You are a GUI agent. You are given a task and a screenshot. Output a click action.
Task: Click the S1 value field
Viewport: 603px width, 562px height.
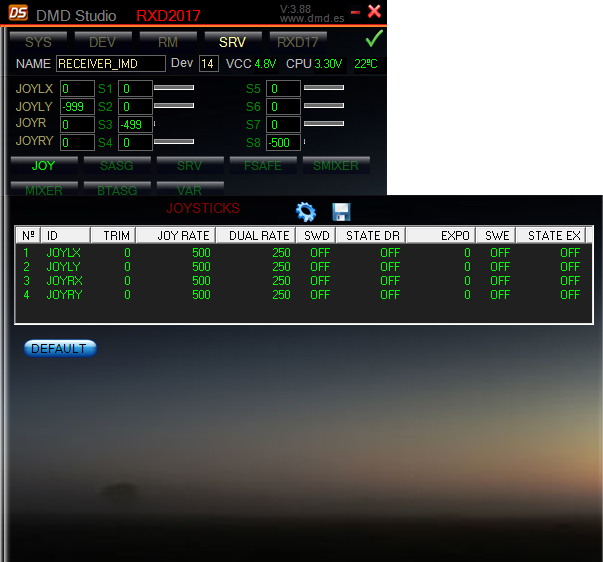tap(135, 88)
